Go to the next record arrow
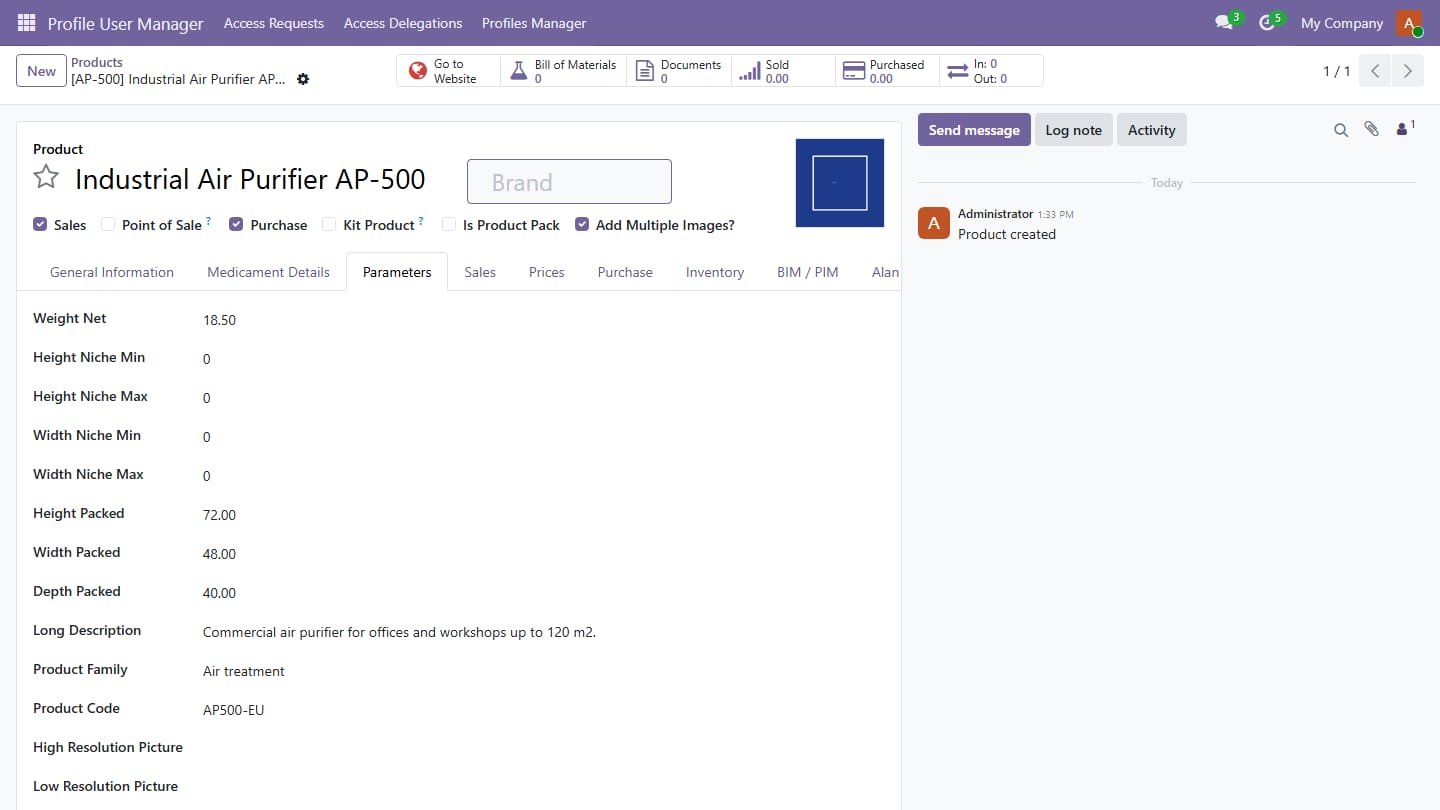1440x810 pixels. (x=1407, y=71)
